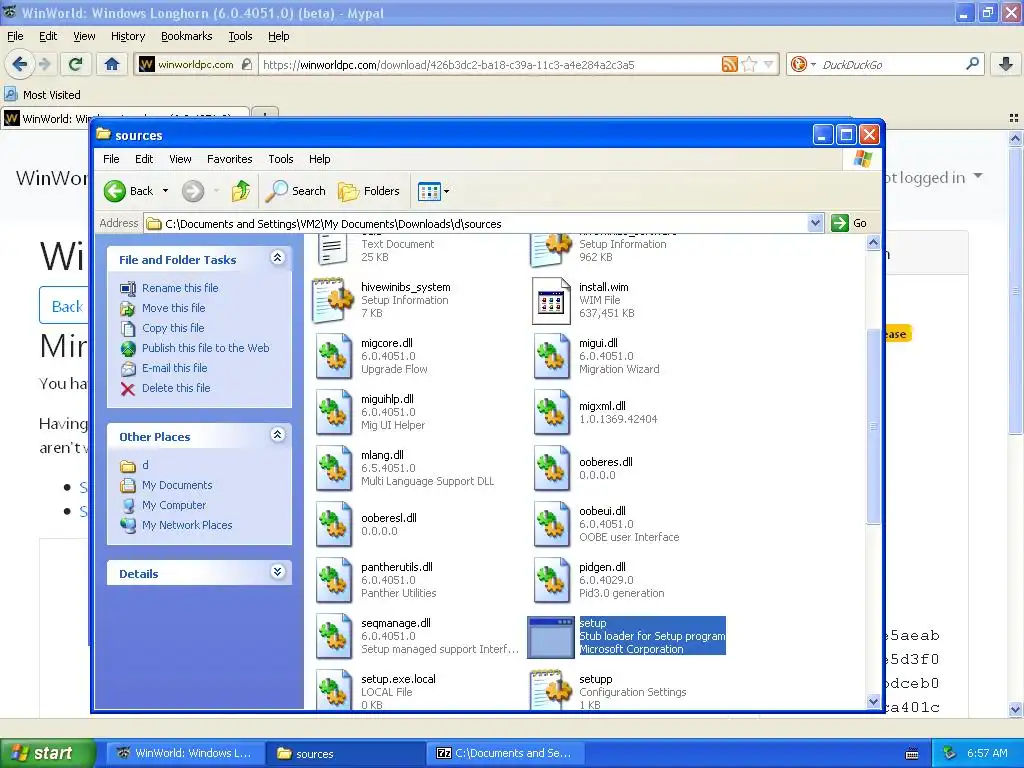Image resolution: width=1024 pixels, height=768 pixels.
Task: Click the Explorer file list scrollbar thumb
Action: point(873,426)
